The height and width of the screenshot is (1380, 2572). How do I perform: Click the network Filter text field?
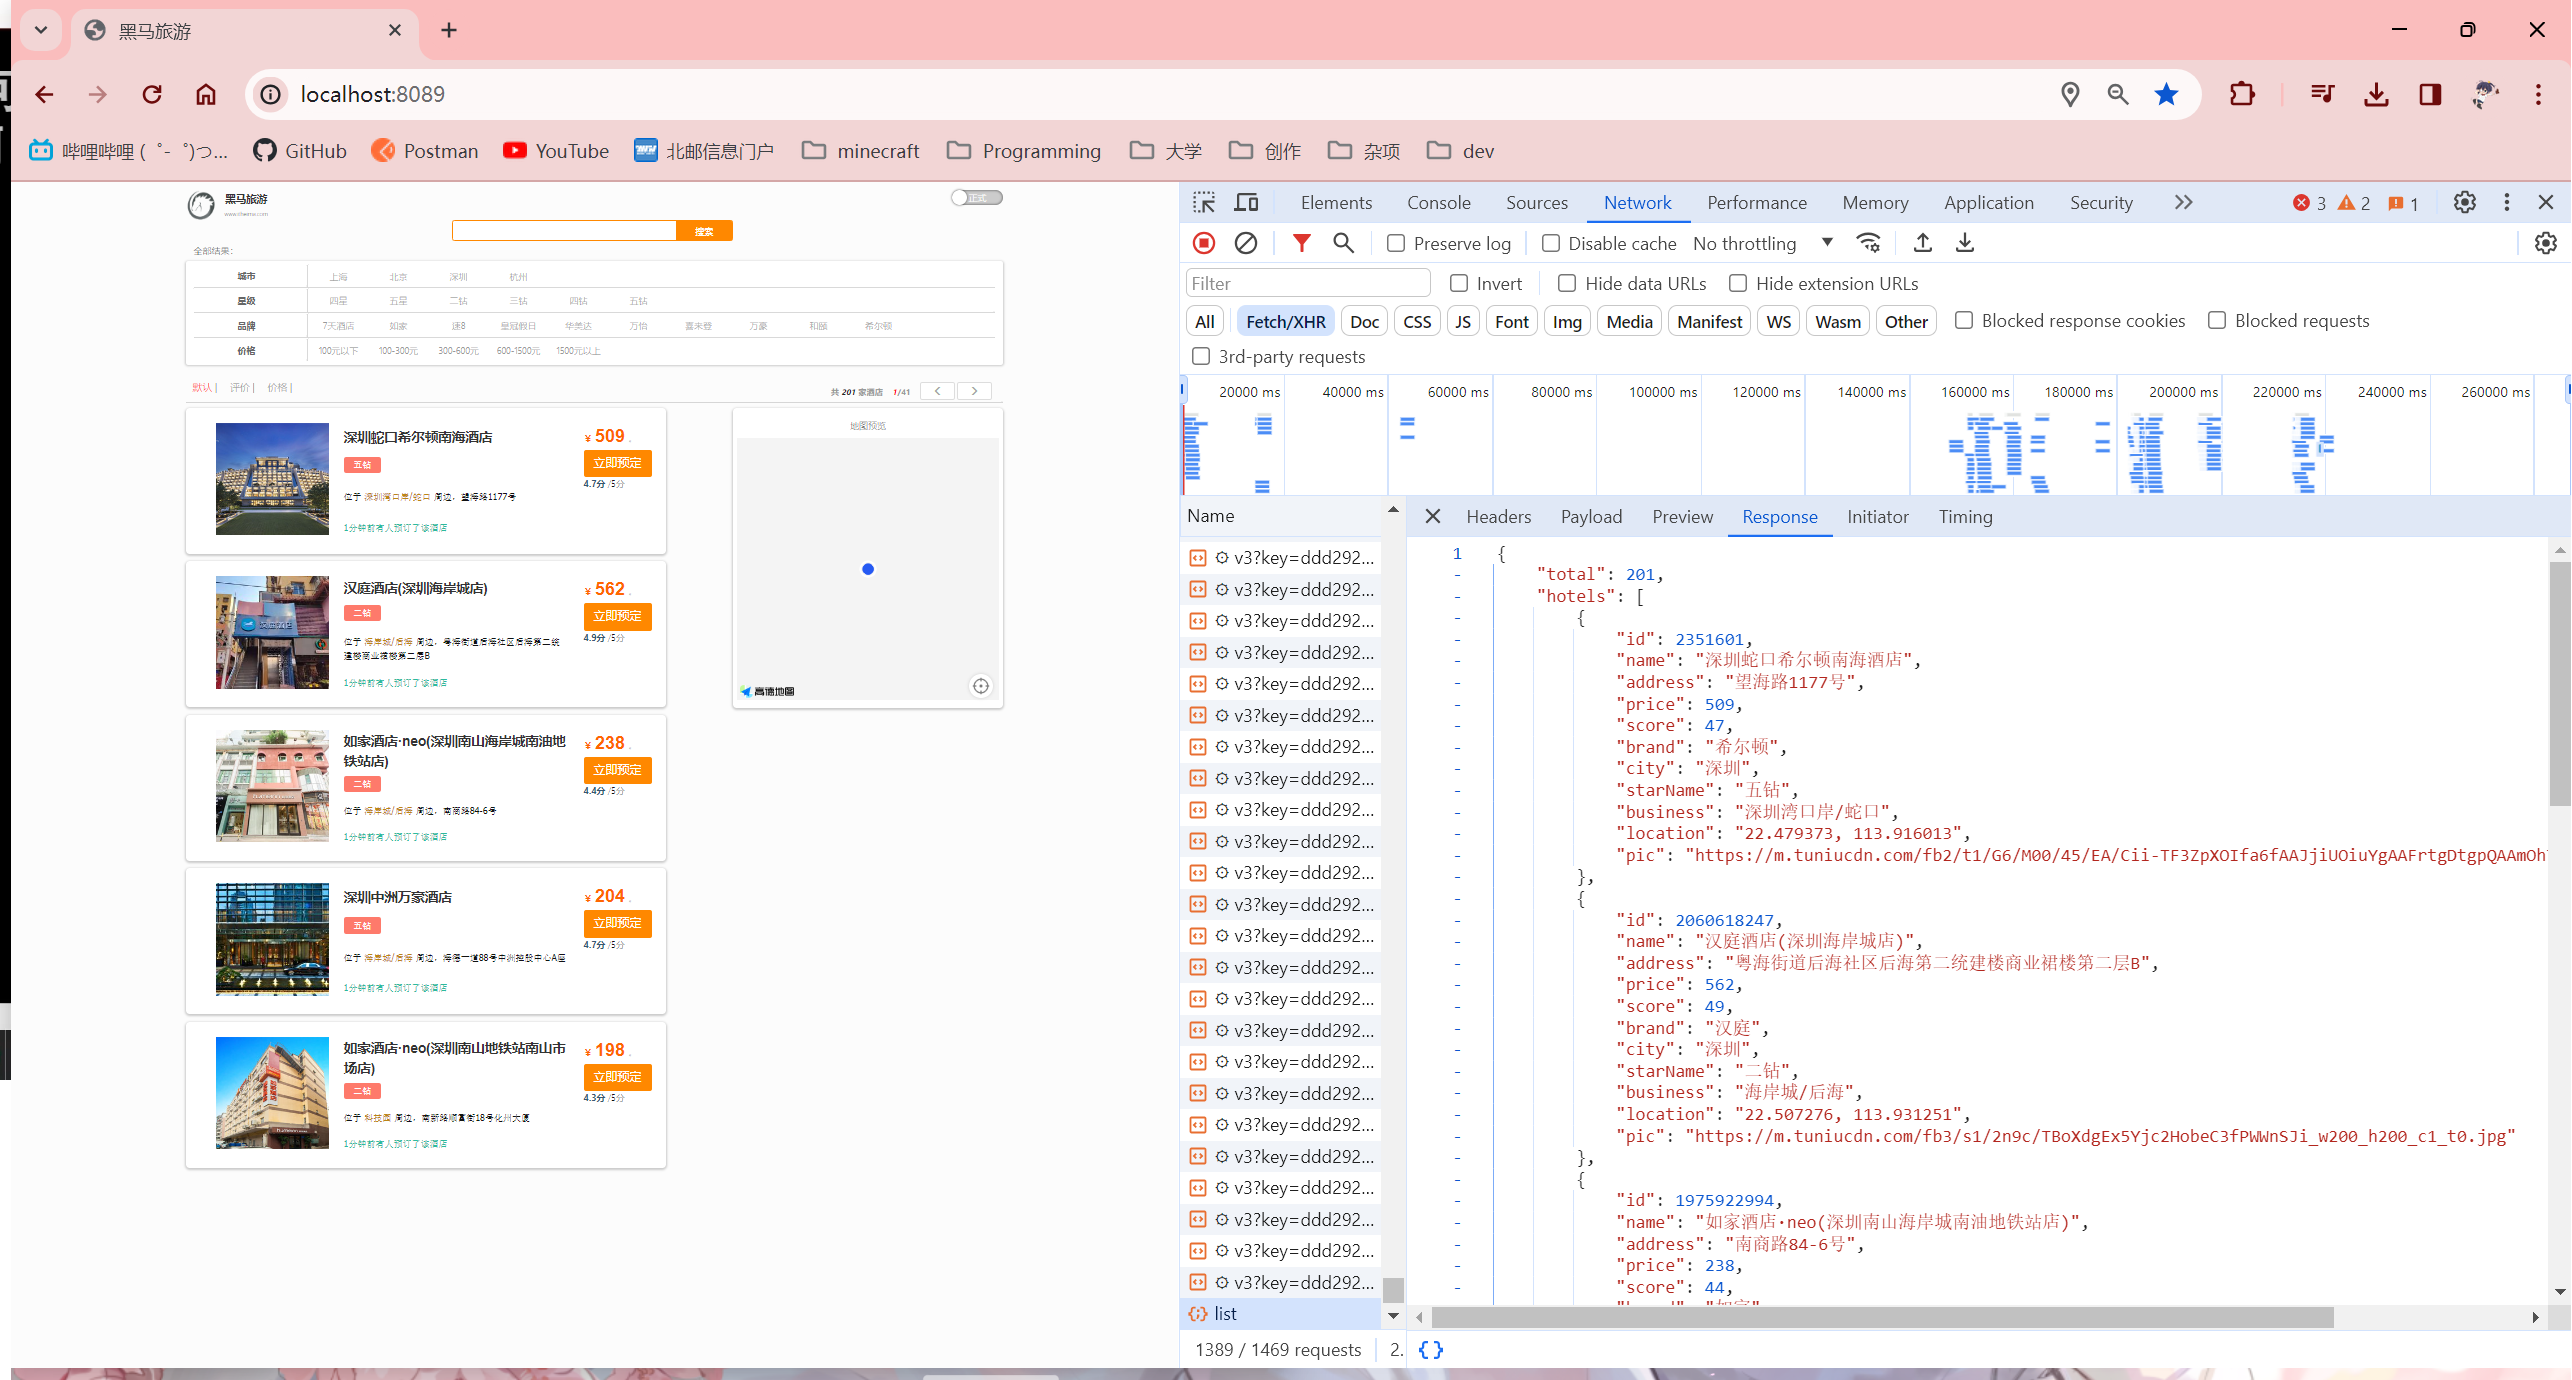click(x=1307, y=284)
